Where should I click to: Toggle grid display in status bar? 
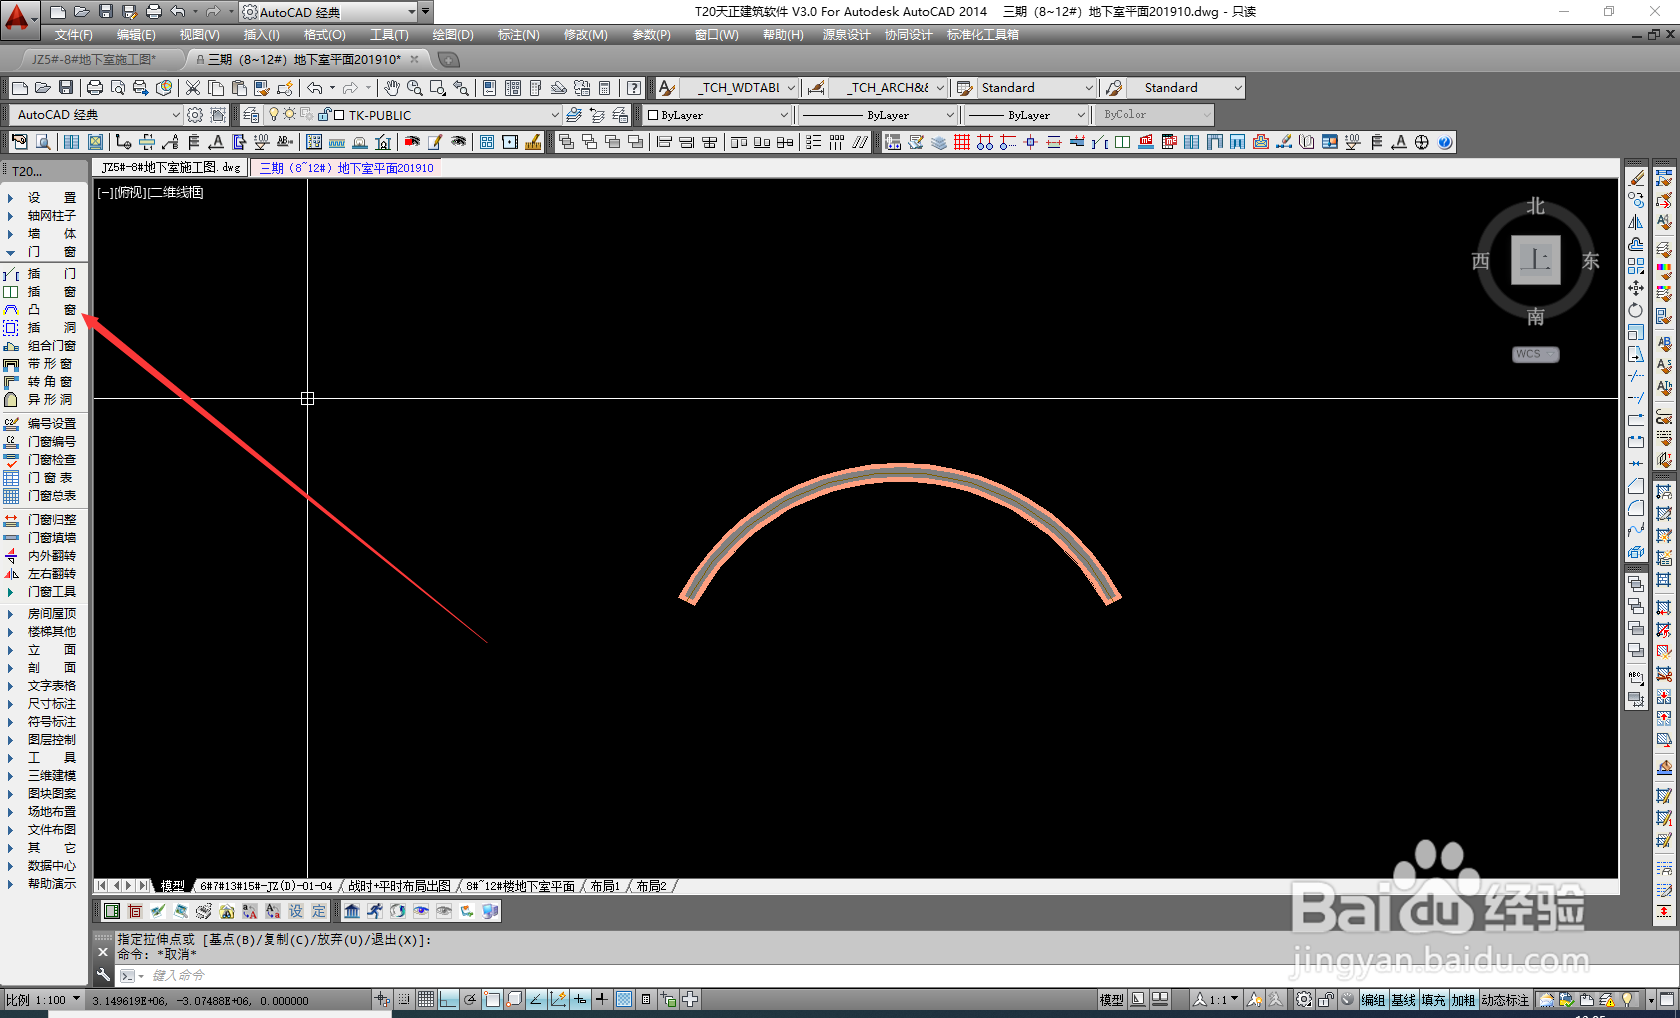coord(426,999)
